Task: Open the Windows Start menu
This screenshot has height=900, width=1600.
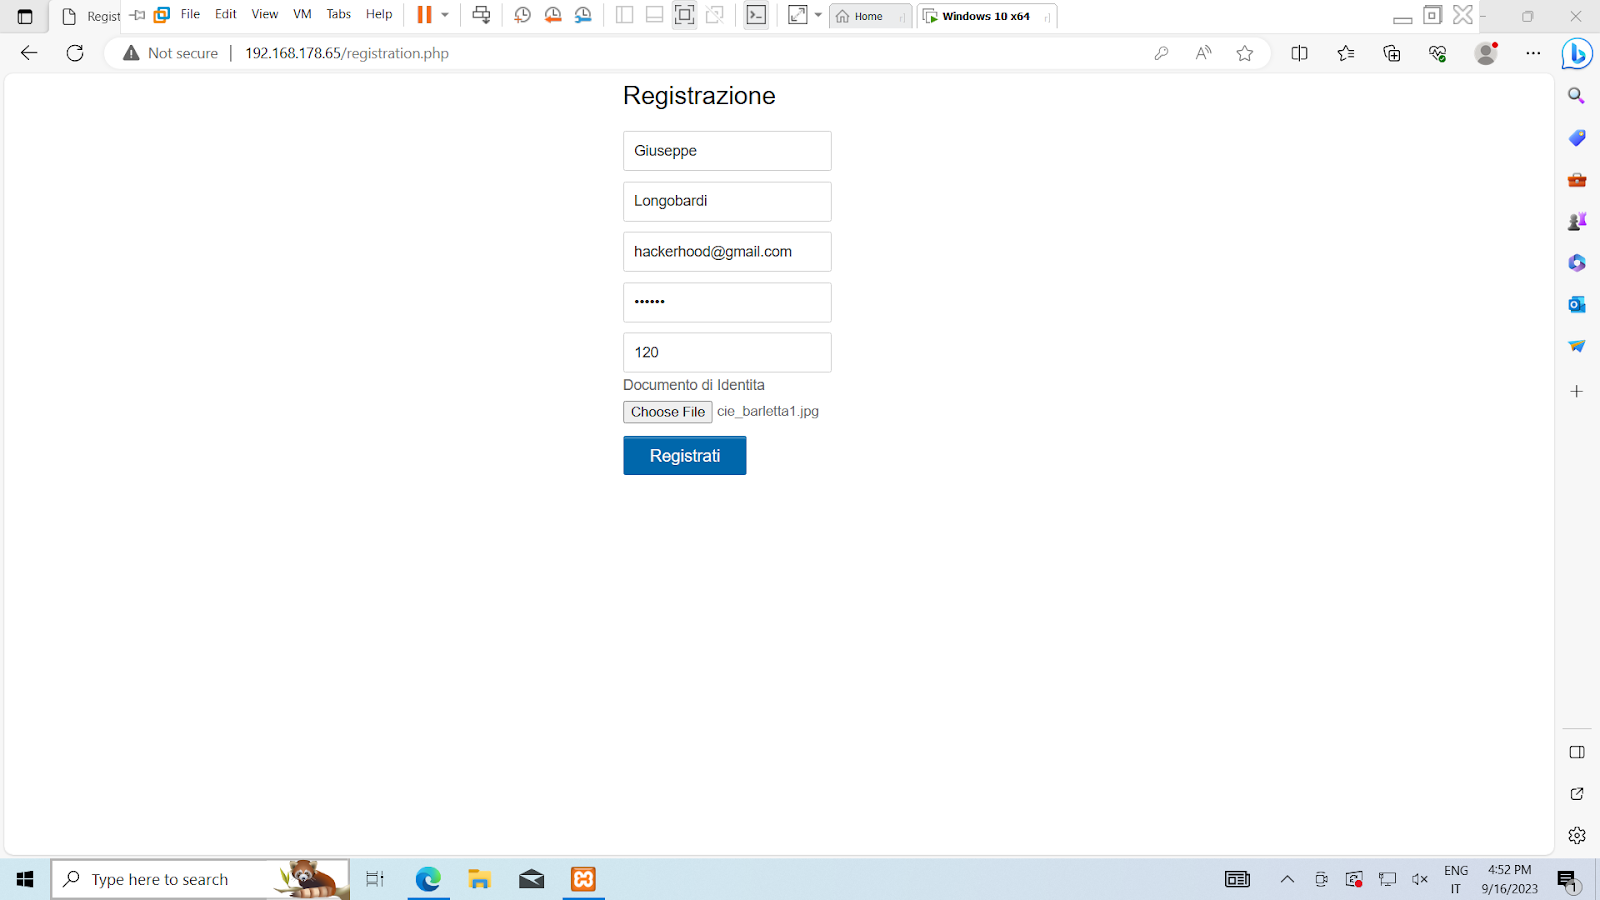Action: pos(25,879)
